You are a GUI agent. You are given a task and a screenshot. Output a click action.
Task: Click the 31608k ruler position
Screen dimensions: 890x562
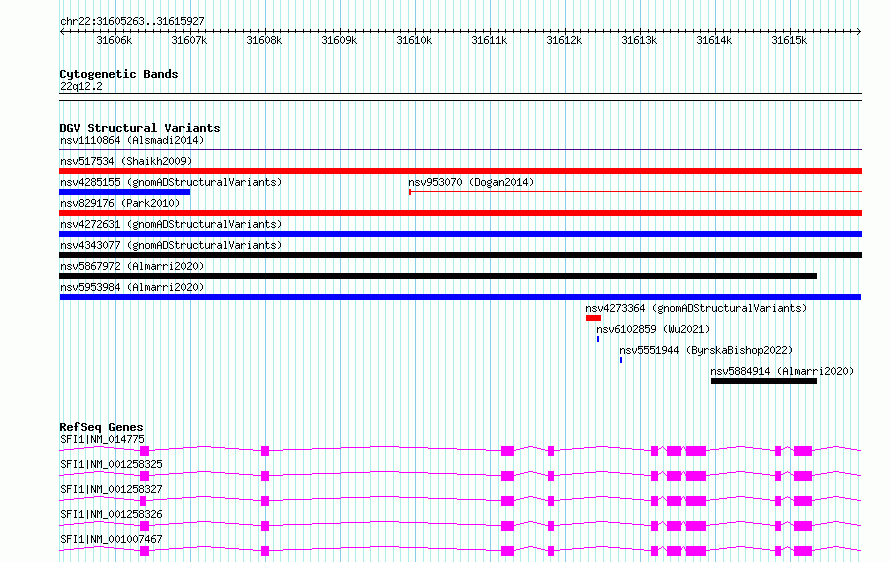coord(264,40)
